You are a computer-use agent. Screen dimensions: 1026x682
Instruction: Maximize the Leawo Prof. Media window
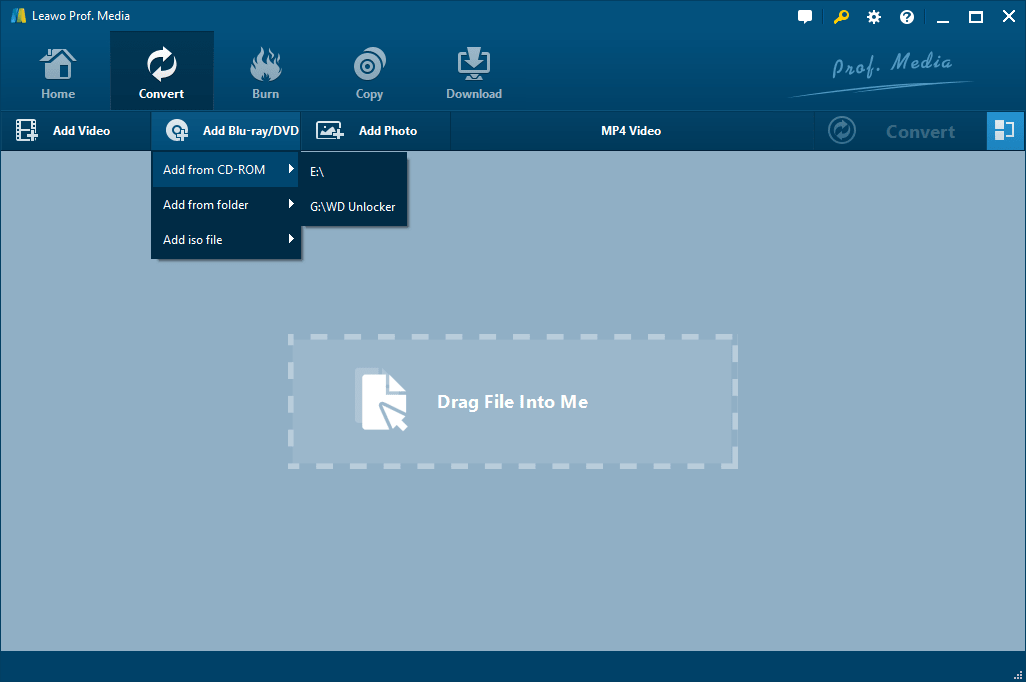point(976,17)
